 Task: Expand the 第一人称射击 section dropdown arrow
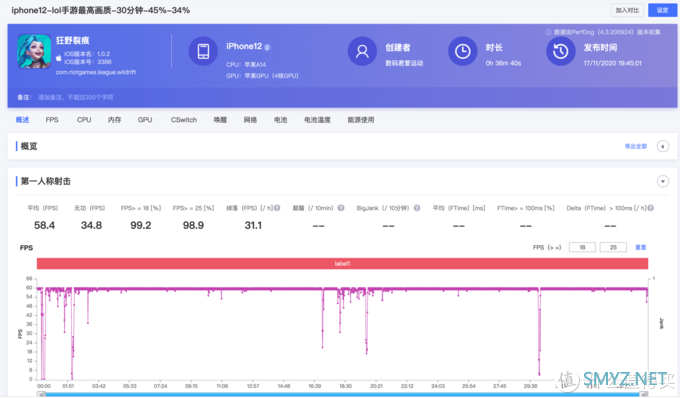tap(663, 181)
